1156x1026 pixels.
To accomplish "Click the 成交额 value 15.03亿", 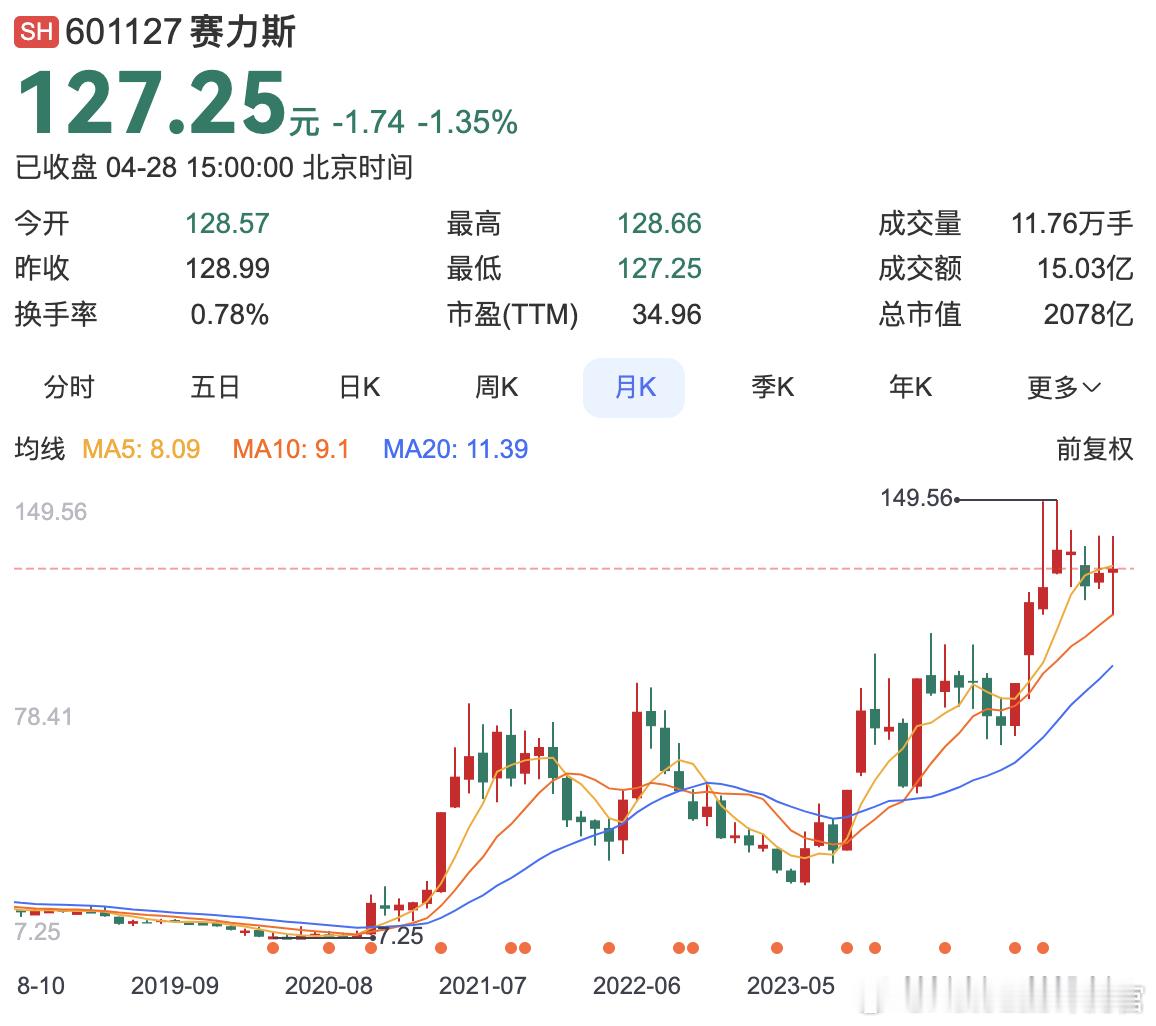I will [1085, 269].
